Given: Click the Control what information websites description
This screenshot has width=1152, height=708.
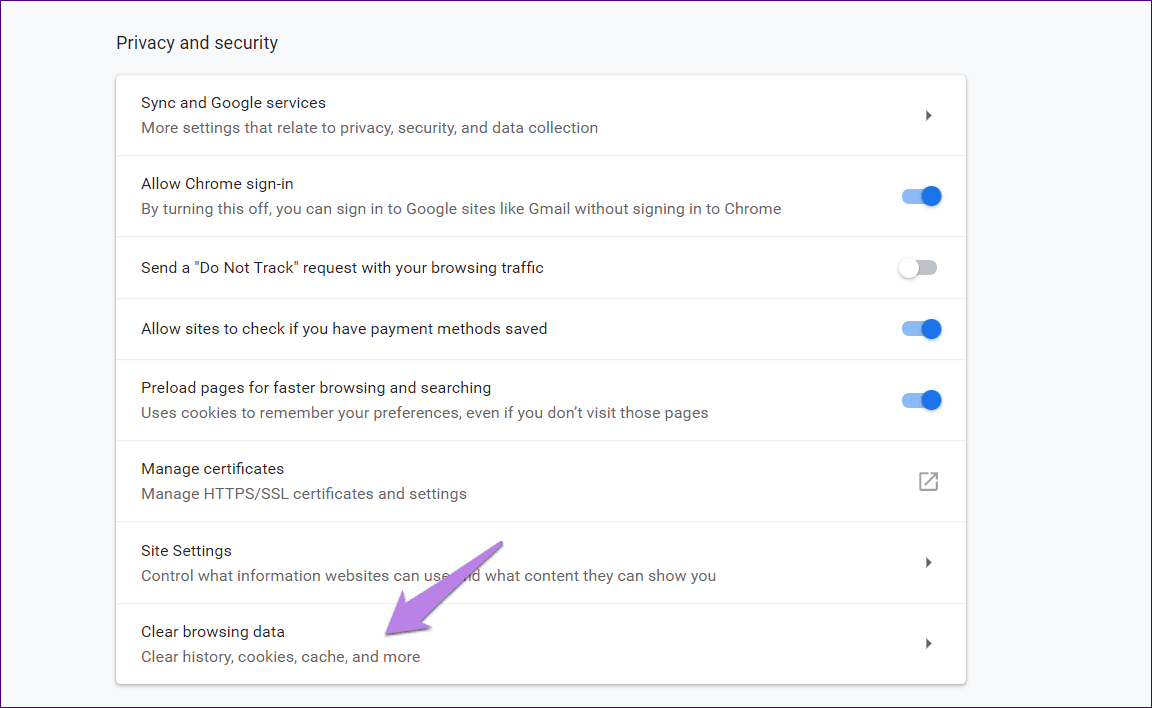Looking at the screenshot, I should pos(428,576).
